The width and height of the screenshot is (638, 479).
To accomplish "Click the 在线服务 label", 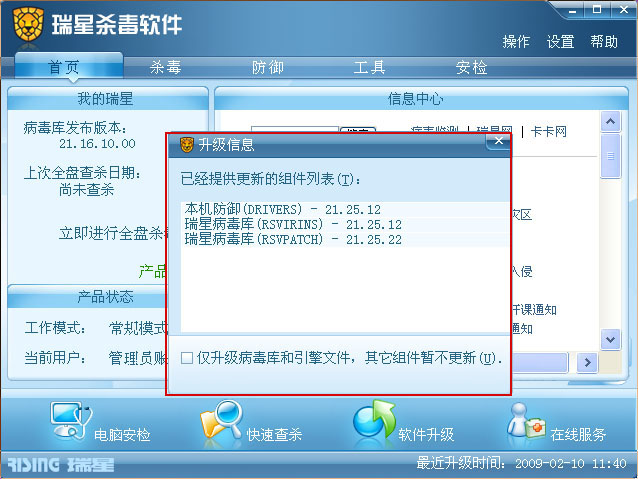I will click(x=578, y=435).
